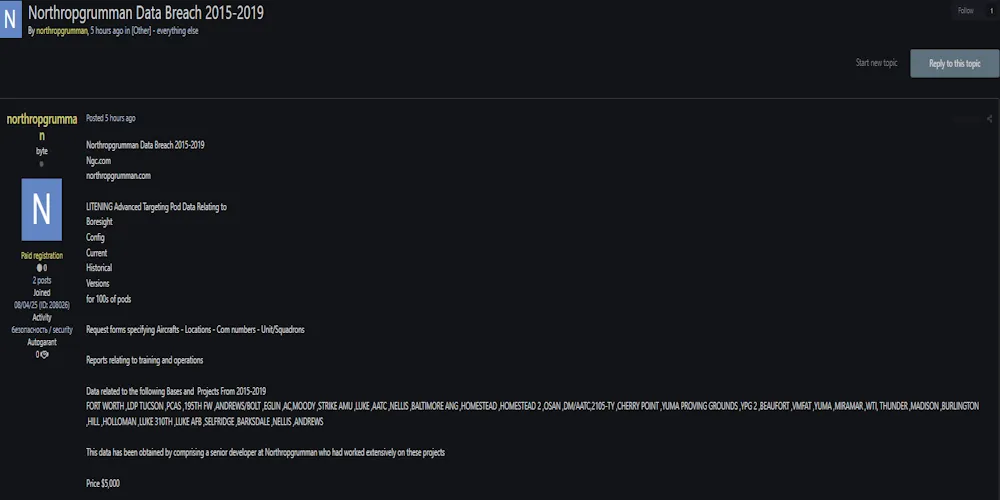1000x500 pixels.
Task: Toggle Follow for this topic
Action: pyautogui.click(x=965, y=11)
